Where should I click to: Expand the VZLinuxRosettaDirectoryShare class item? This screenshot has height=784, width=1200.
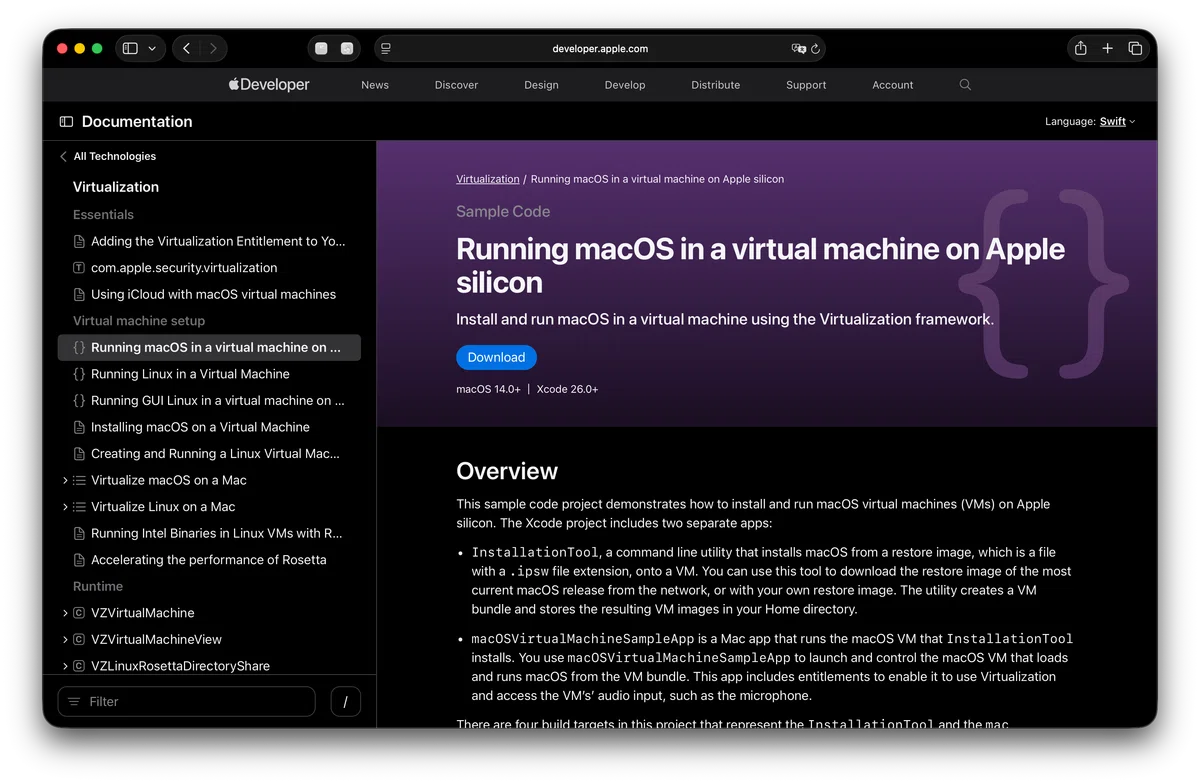click(x=65, y=666)
